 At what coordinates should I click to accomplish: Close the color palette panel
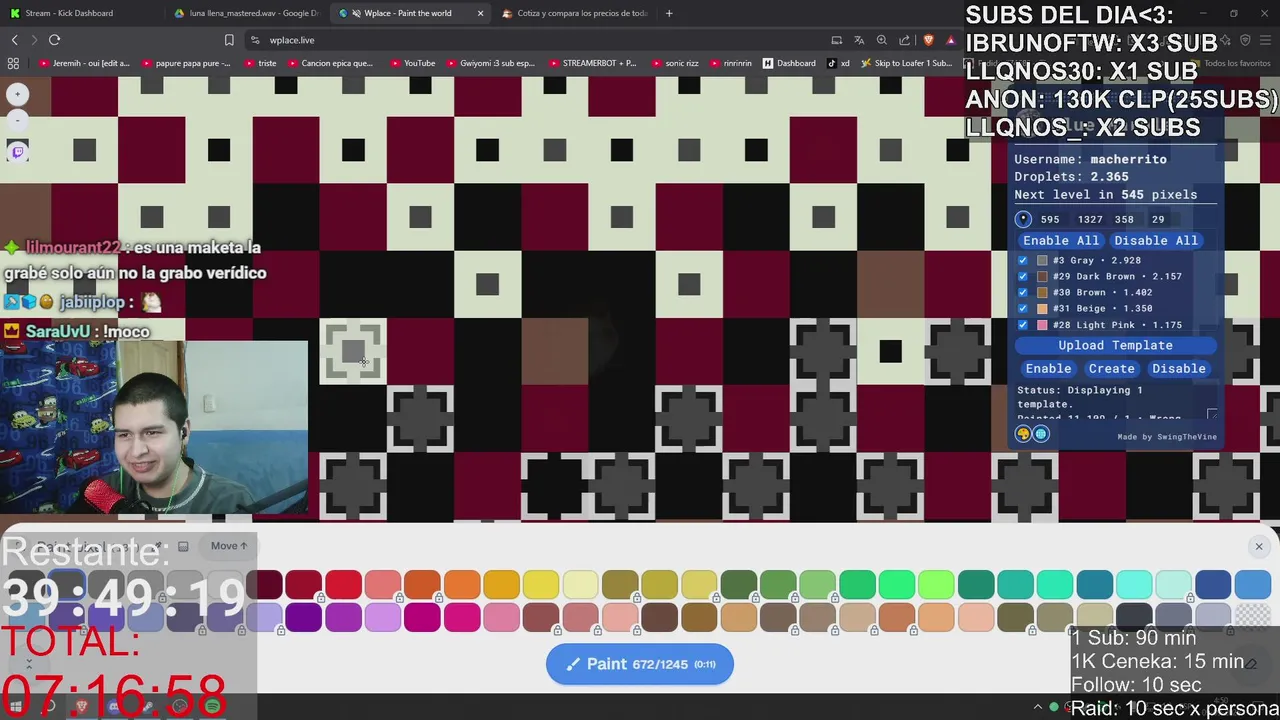pyautogui.click(x=1259, y=546)
